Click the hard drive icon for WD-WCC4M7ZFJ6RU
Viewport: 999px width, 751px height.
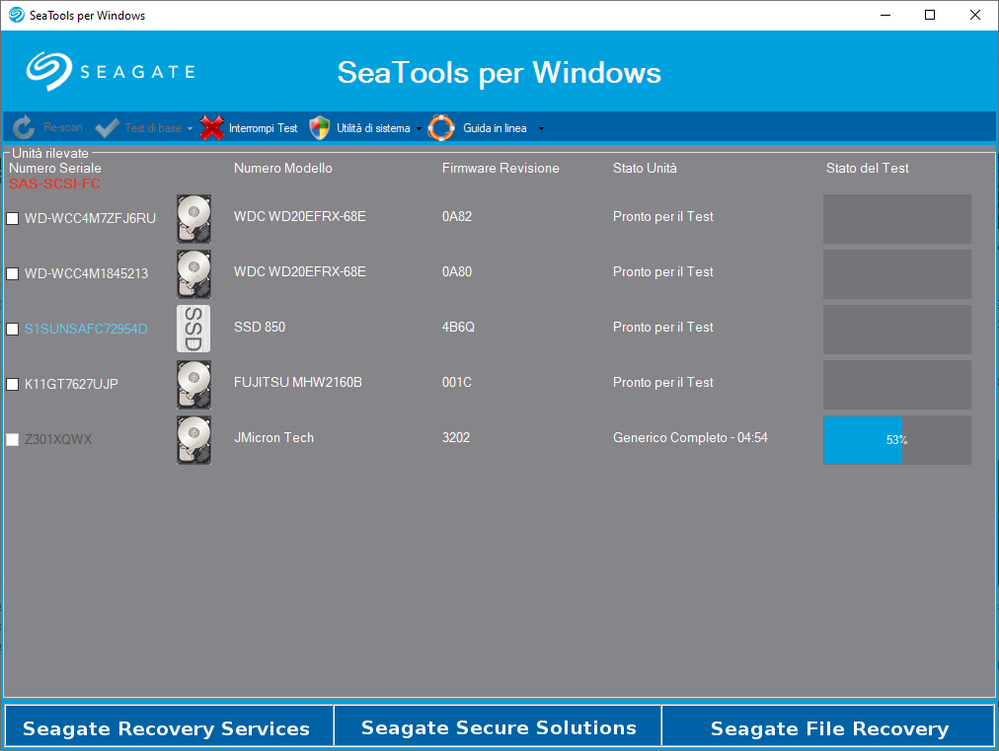(194, 218)
